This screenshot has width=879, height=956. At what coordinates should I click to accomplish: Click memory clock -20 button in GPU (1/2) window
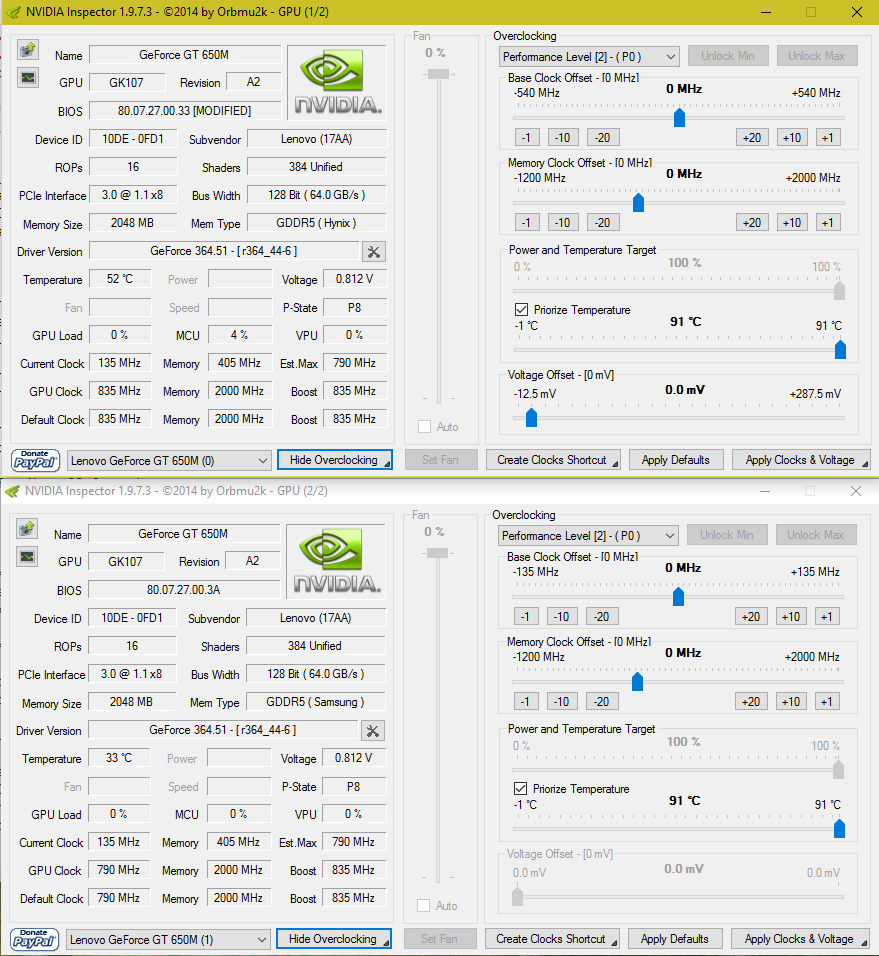pyautogui.click(x=603, y=223)
